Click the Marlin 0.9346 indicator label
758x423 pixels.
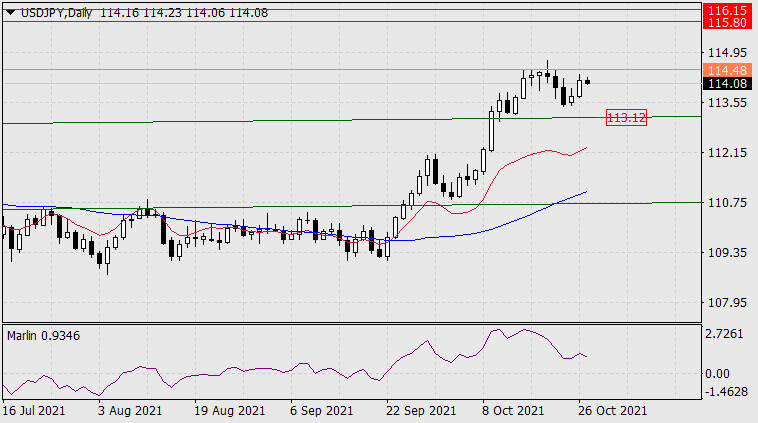pos(44,335)
